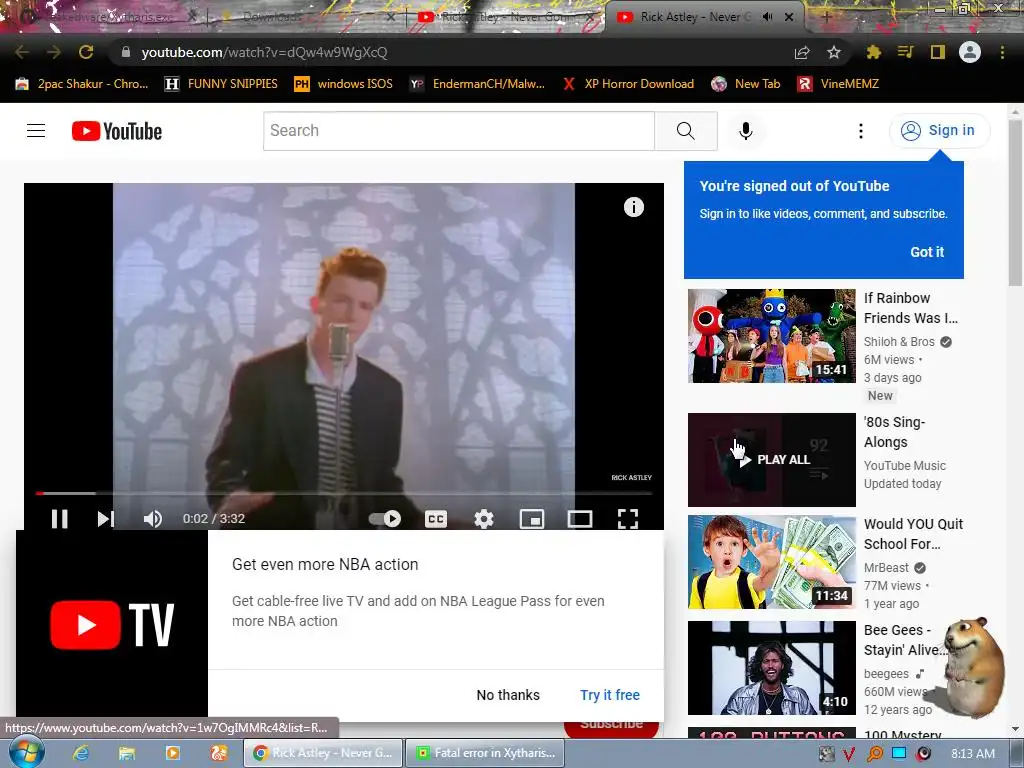
Task: Open the Windows Start button
Action: click(x=27, y=752)
